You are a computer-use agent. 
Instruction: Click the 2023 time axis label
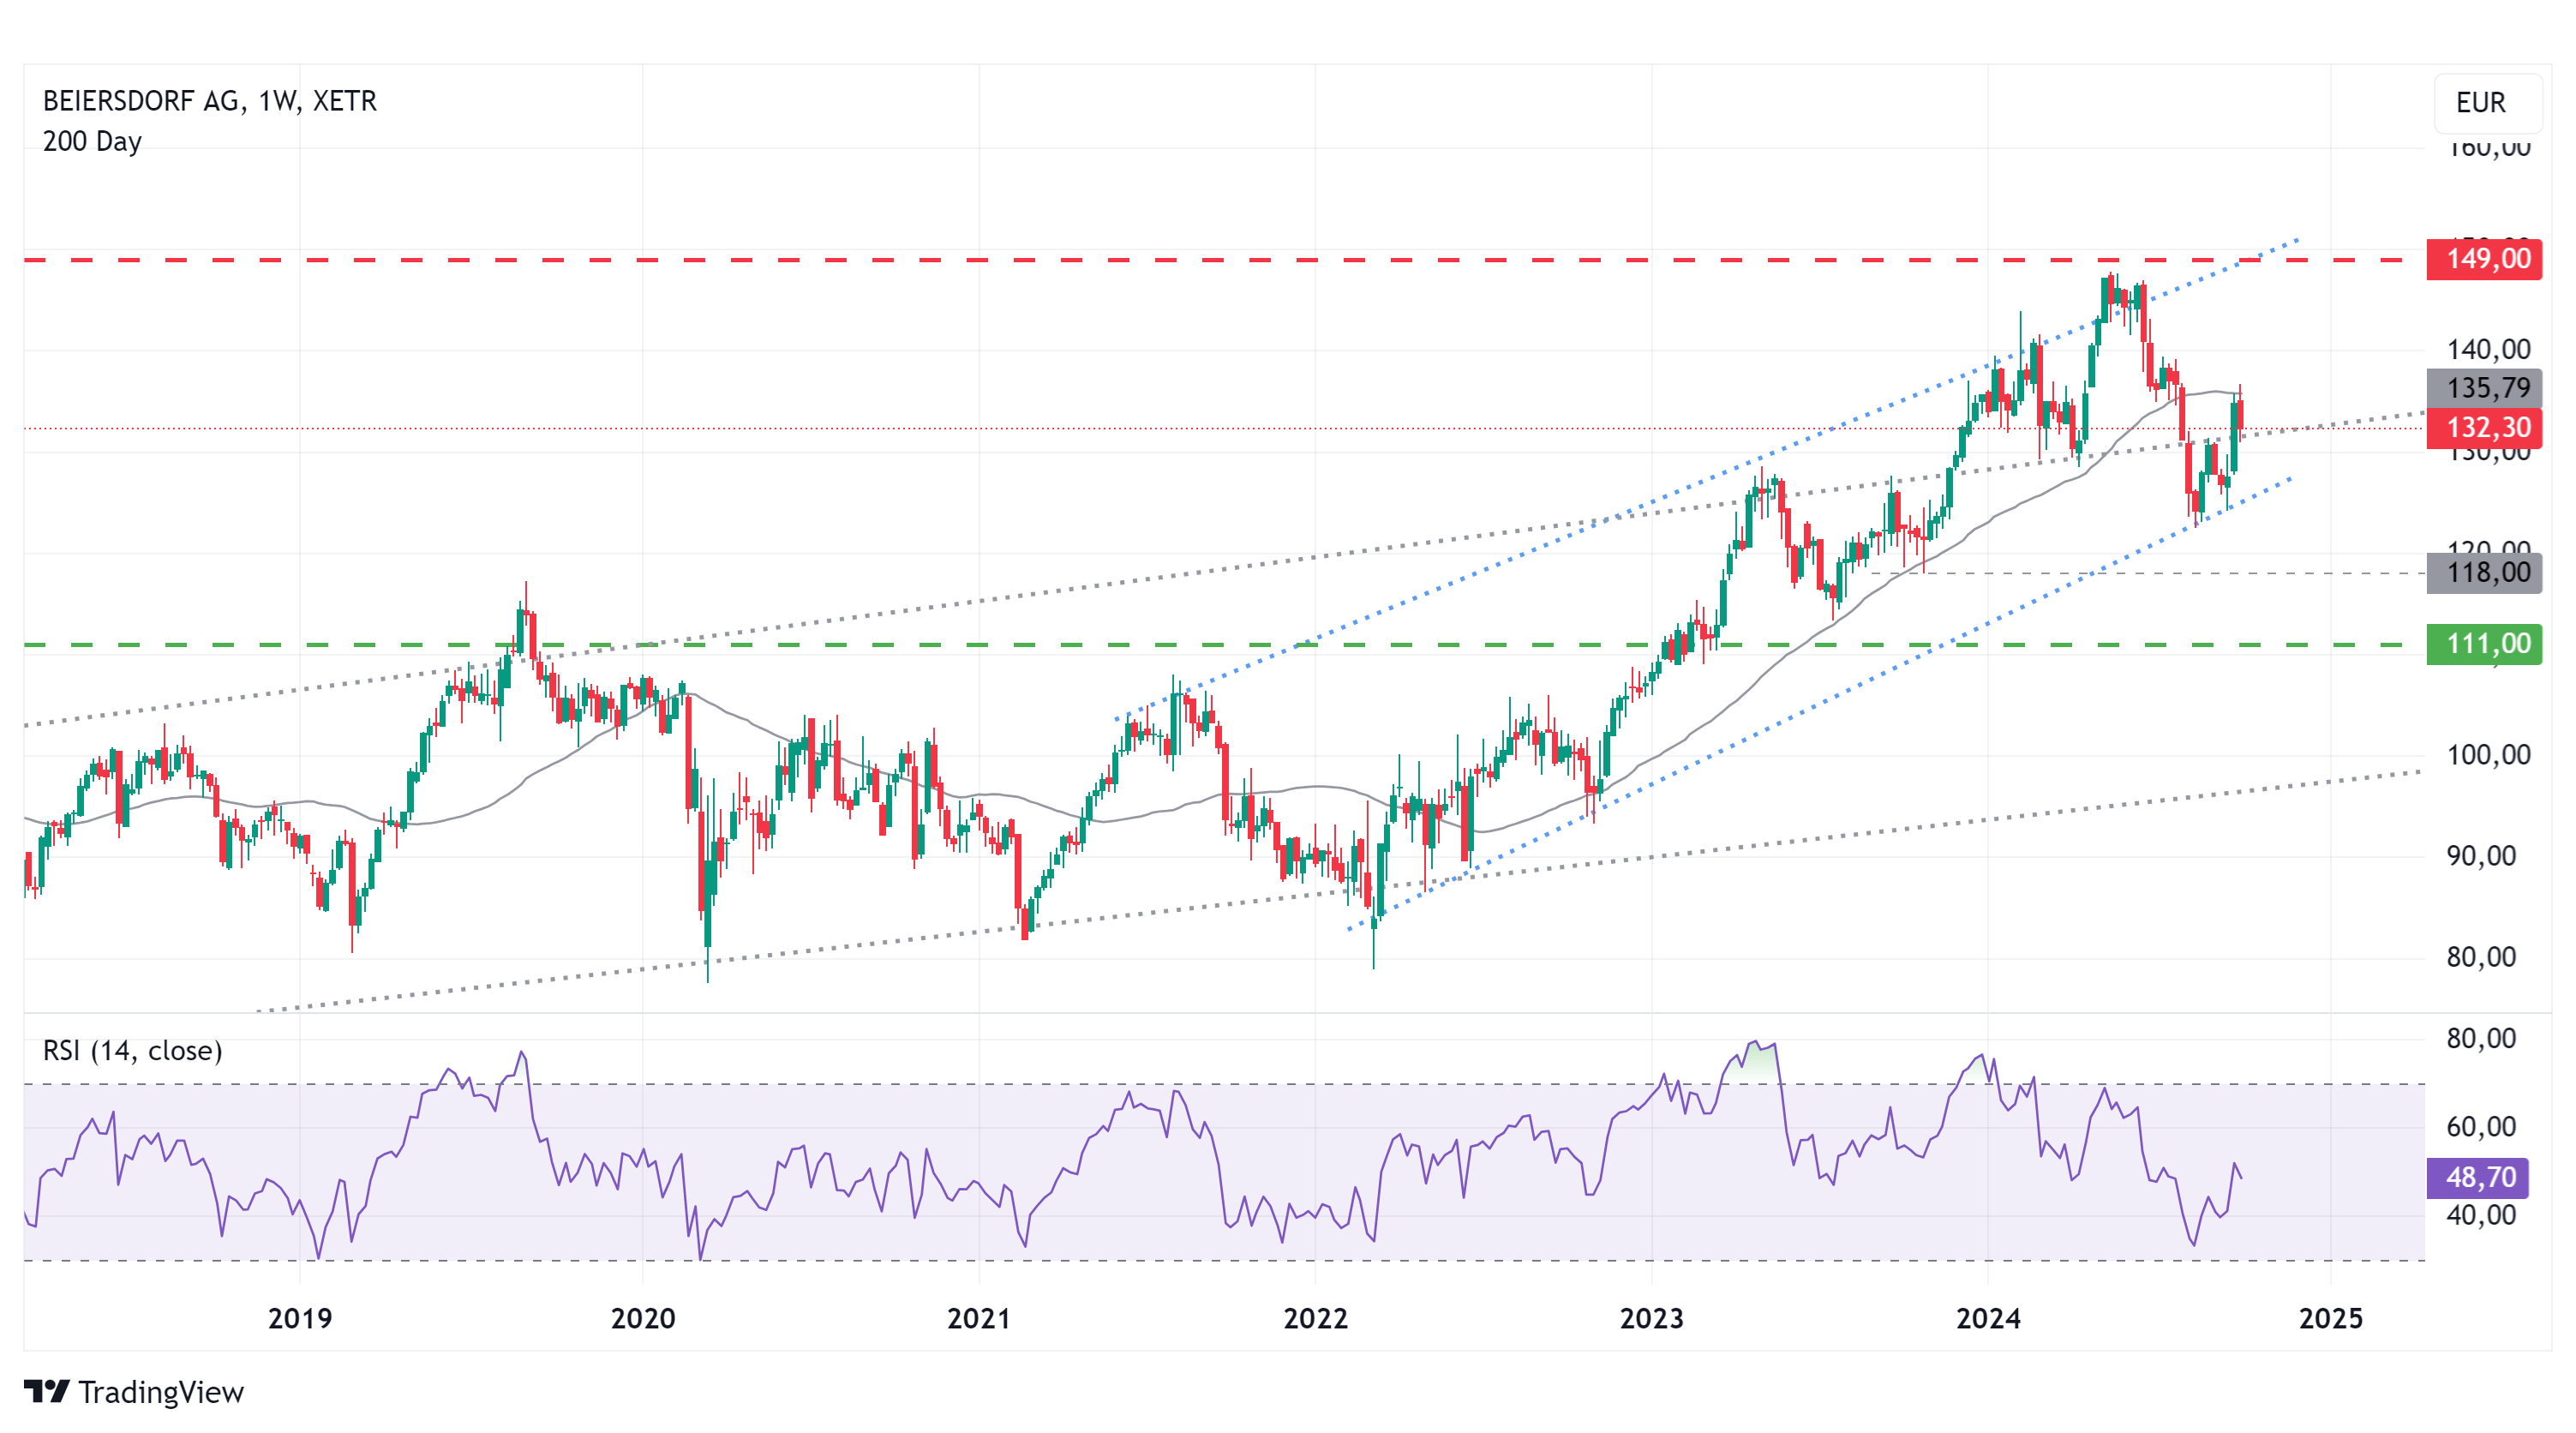[1651, 1319]
